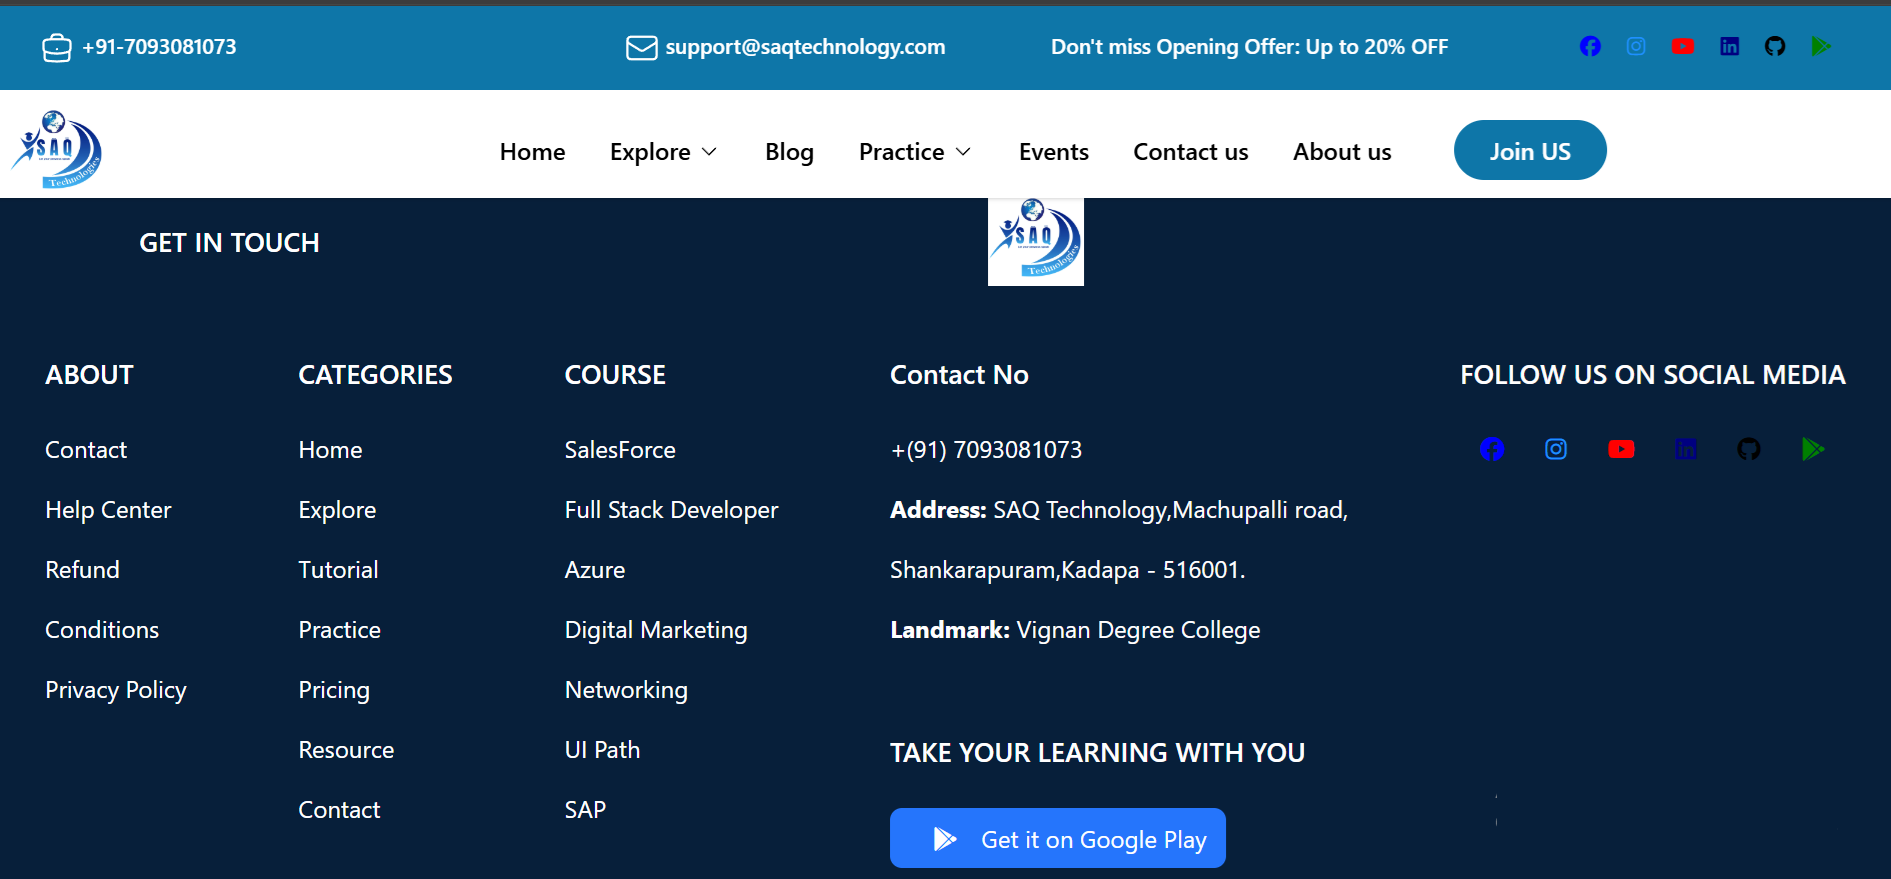Open the Digital Marketing course link
1891x879 pixels.
(x=656, y=630)
